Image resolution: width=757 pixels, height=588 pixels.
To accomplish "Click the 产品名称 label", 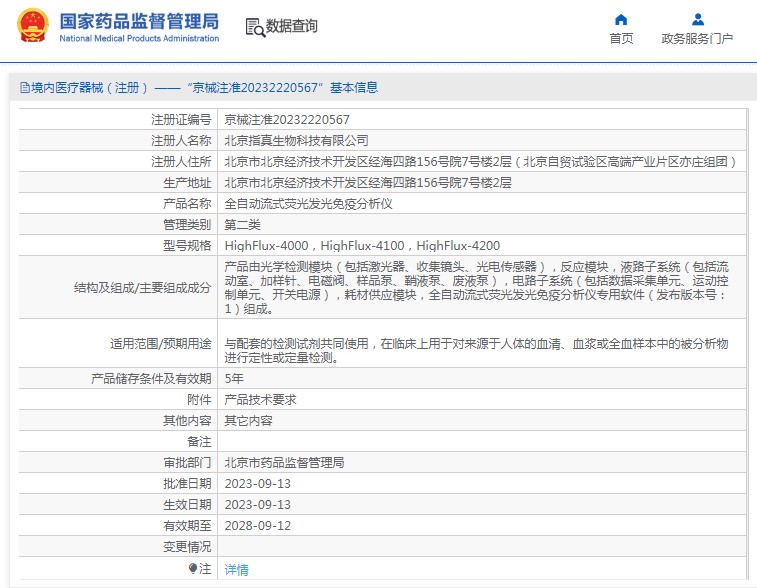I will tap(187, 204).
